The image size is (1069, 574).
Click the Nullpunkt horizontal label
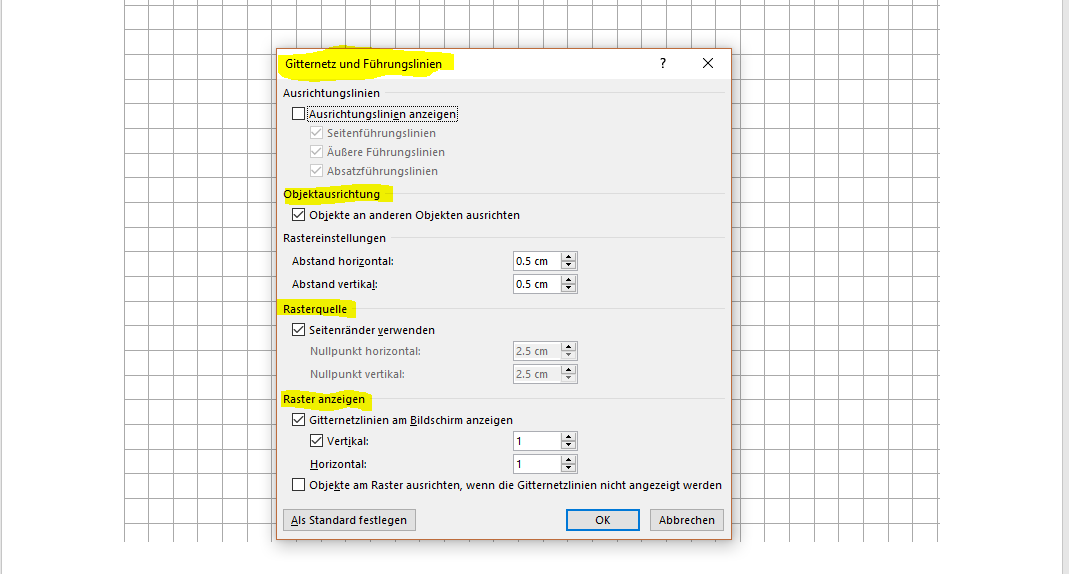pyautogui.click(x=365, y=352)
